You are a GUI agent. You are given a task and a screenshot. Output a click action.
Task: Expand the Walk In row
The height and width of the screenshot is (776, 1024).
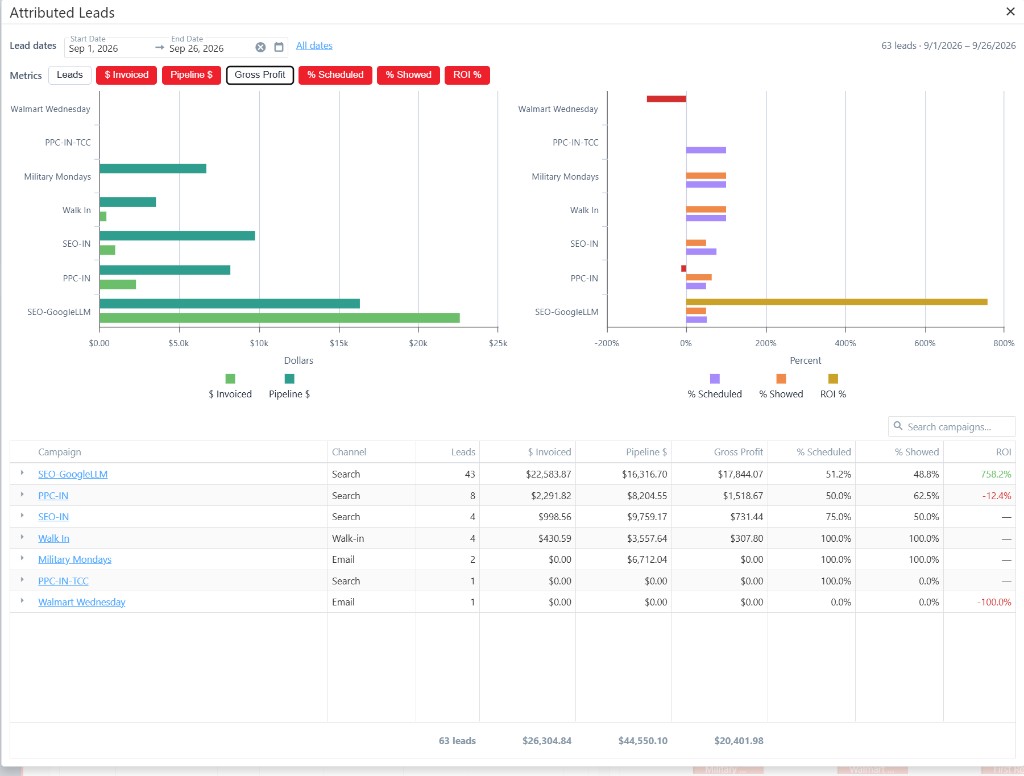tap(22, 537)
